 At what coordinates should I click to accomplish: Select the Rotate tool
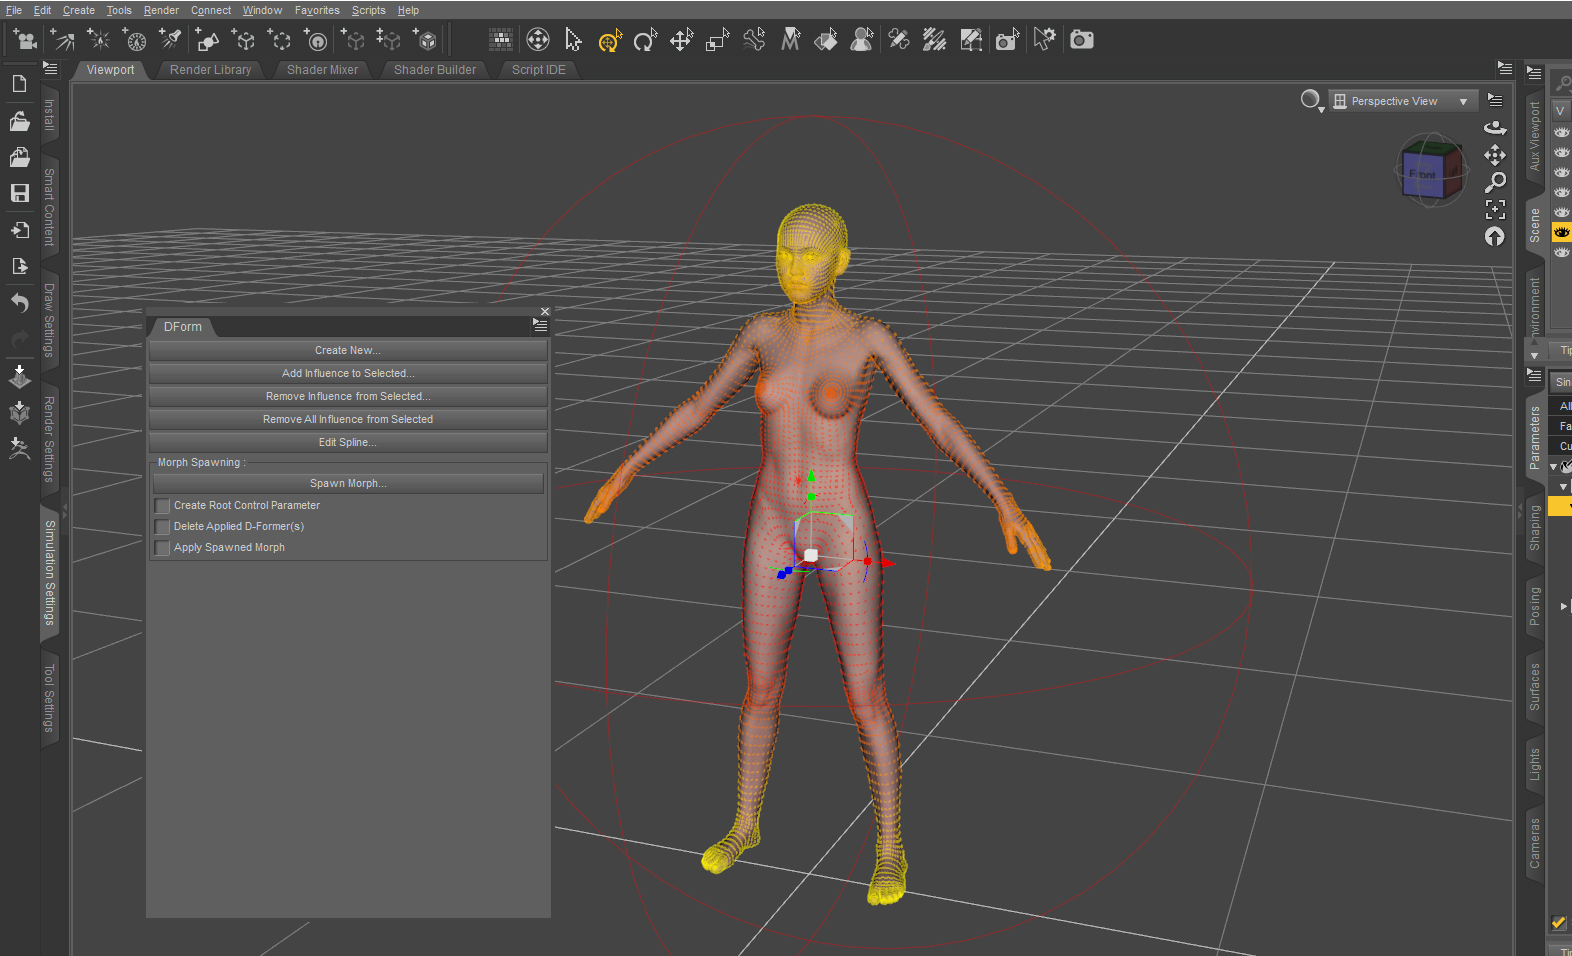646,40
